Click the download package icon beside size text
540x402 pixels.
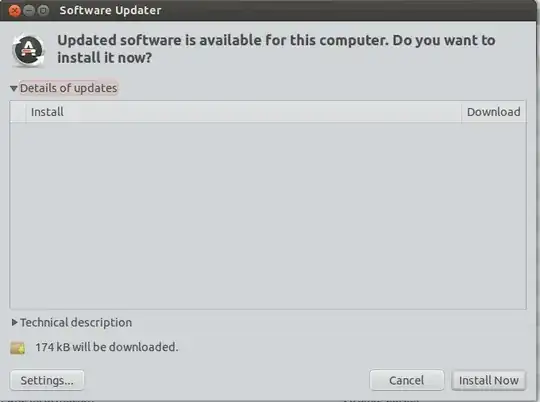[18, 348]
